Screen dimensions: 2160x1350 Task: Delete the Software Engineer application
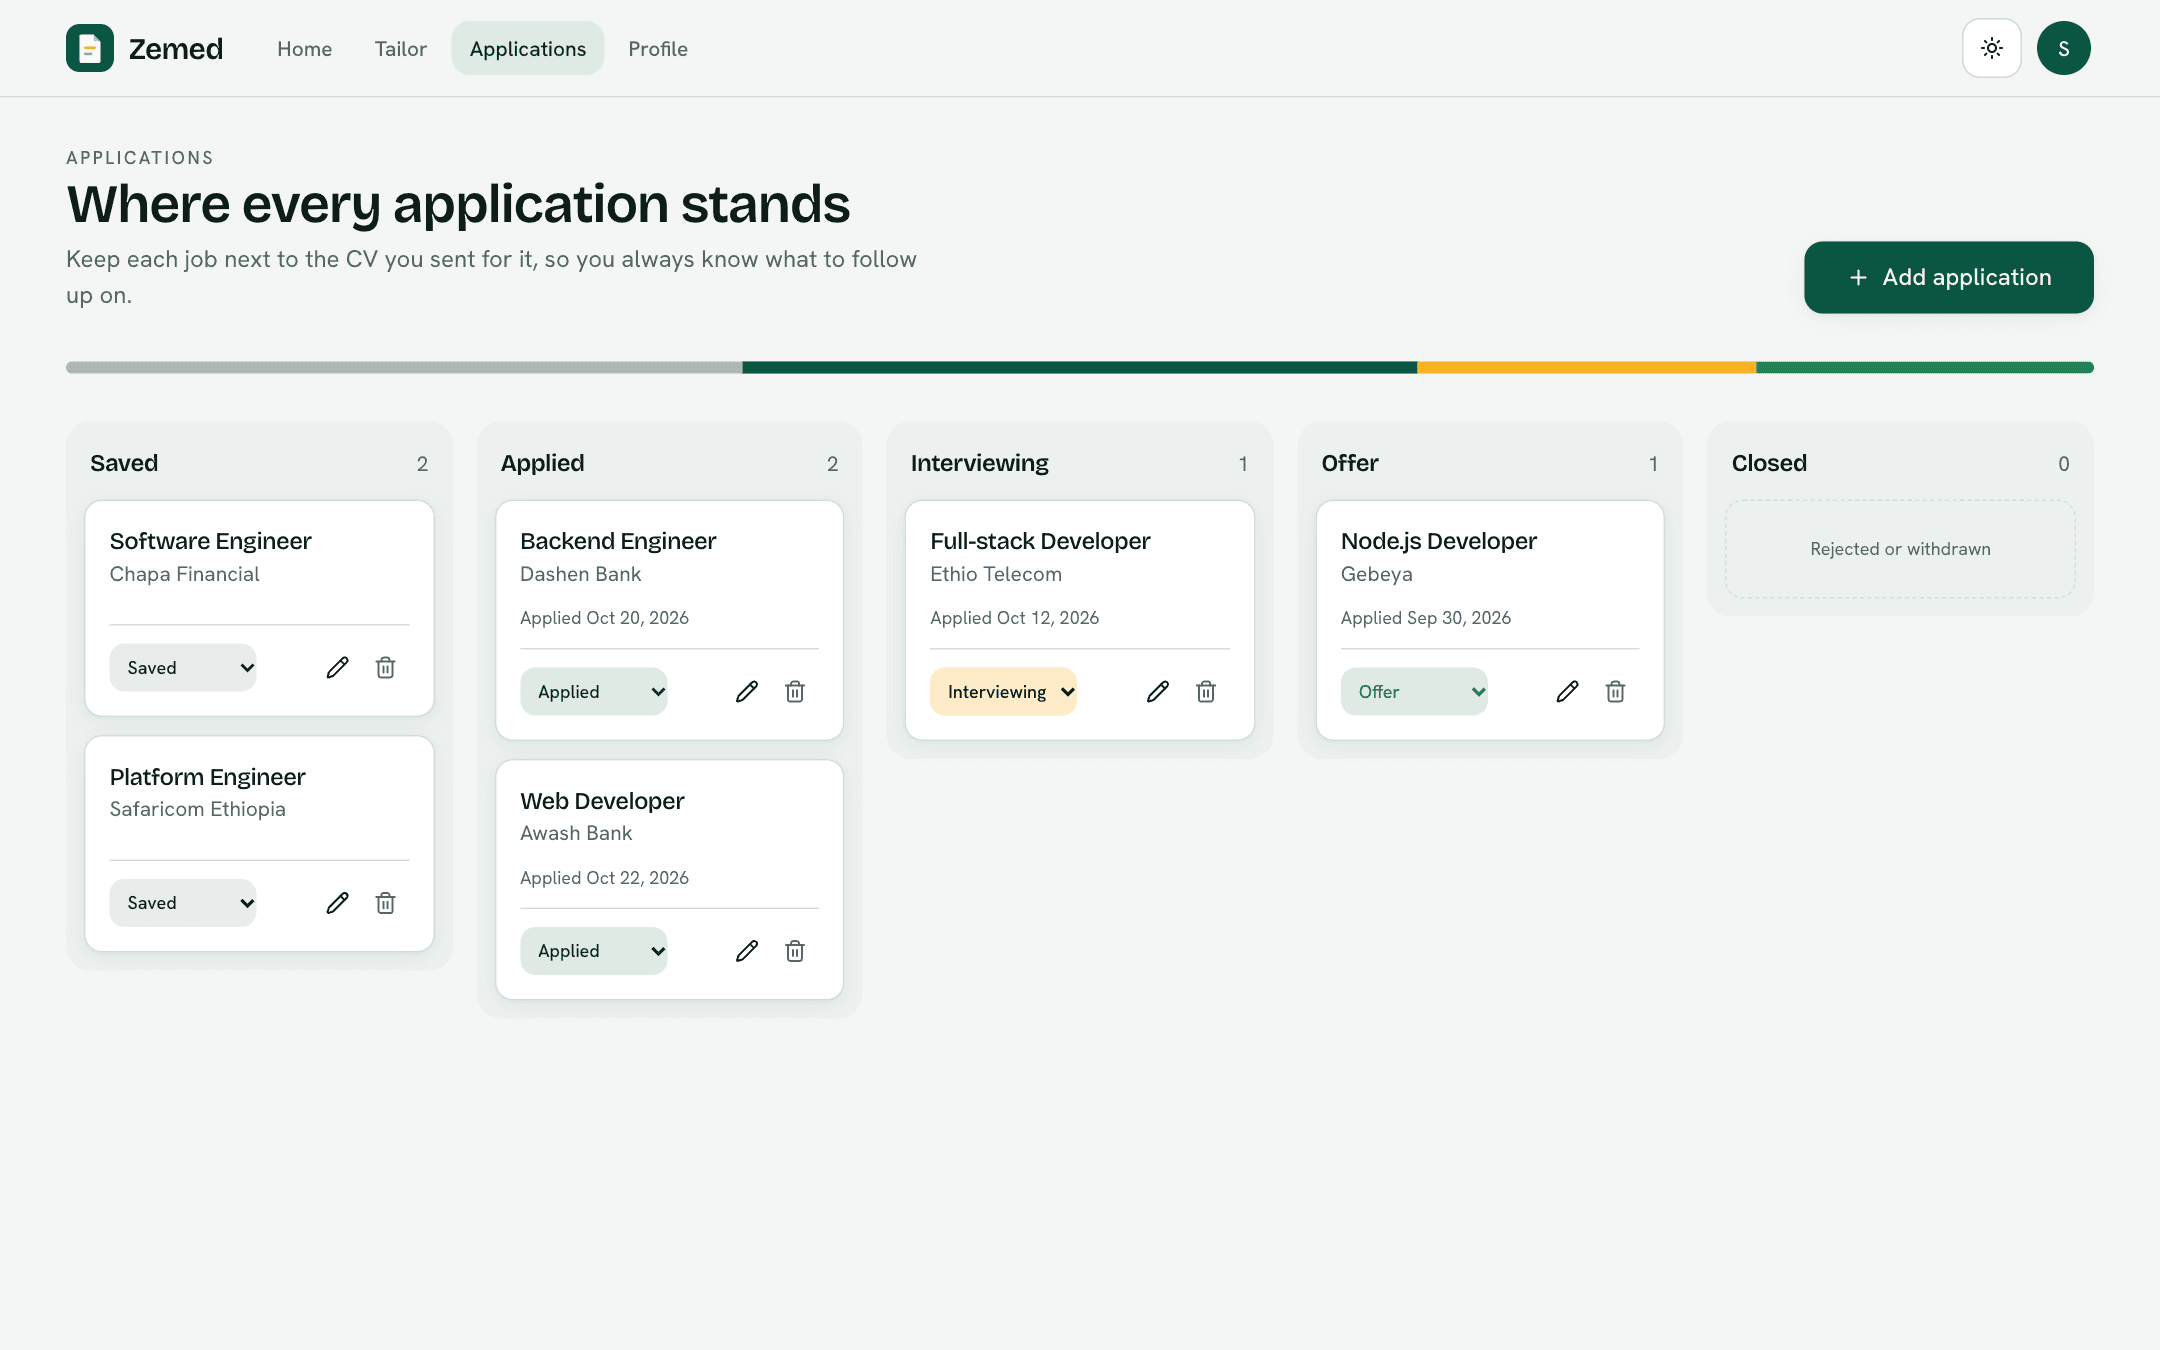point(386,667)
